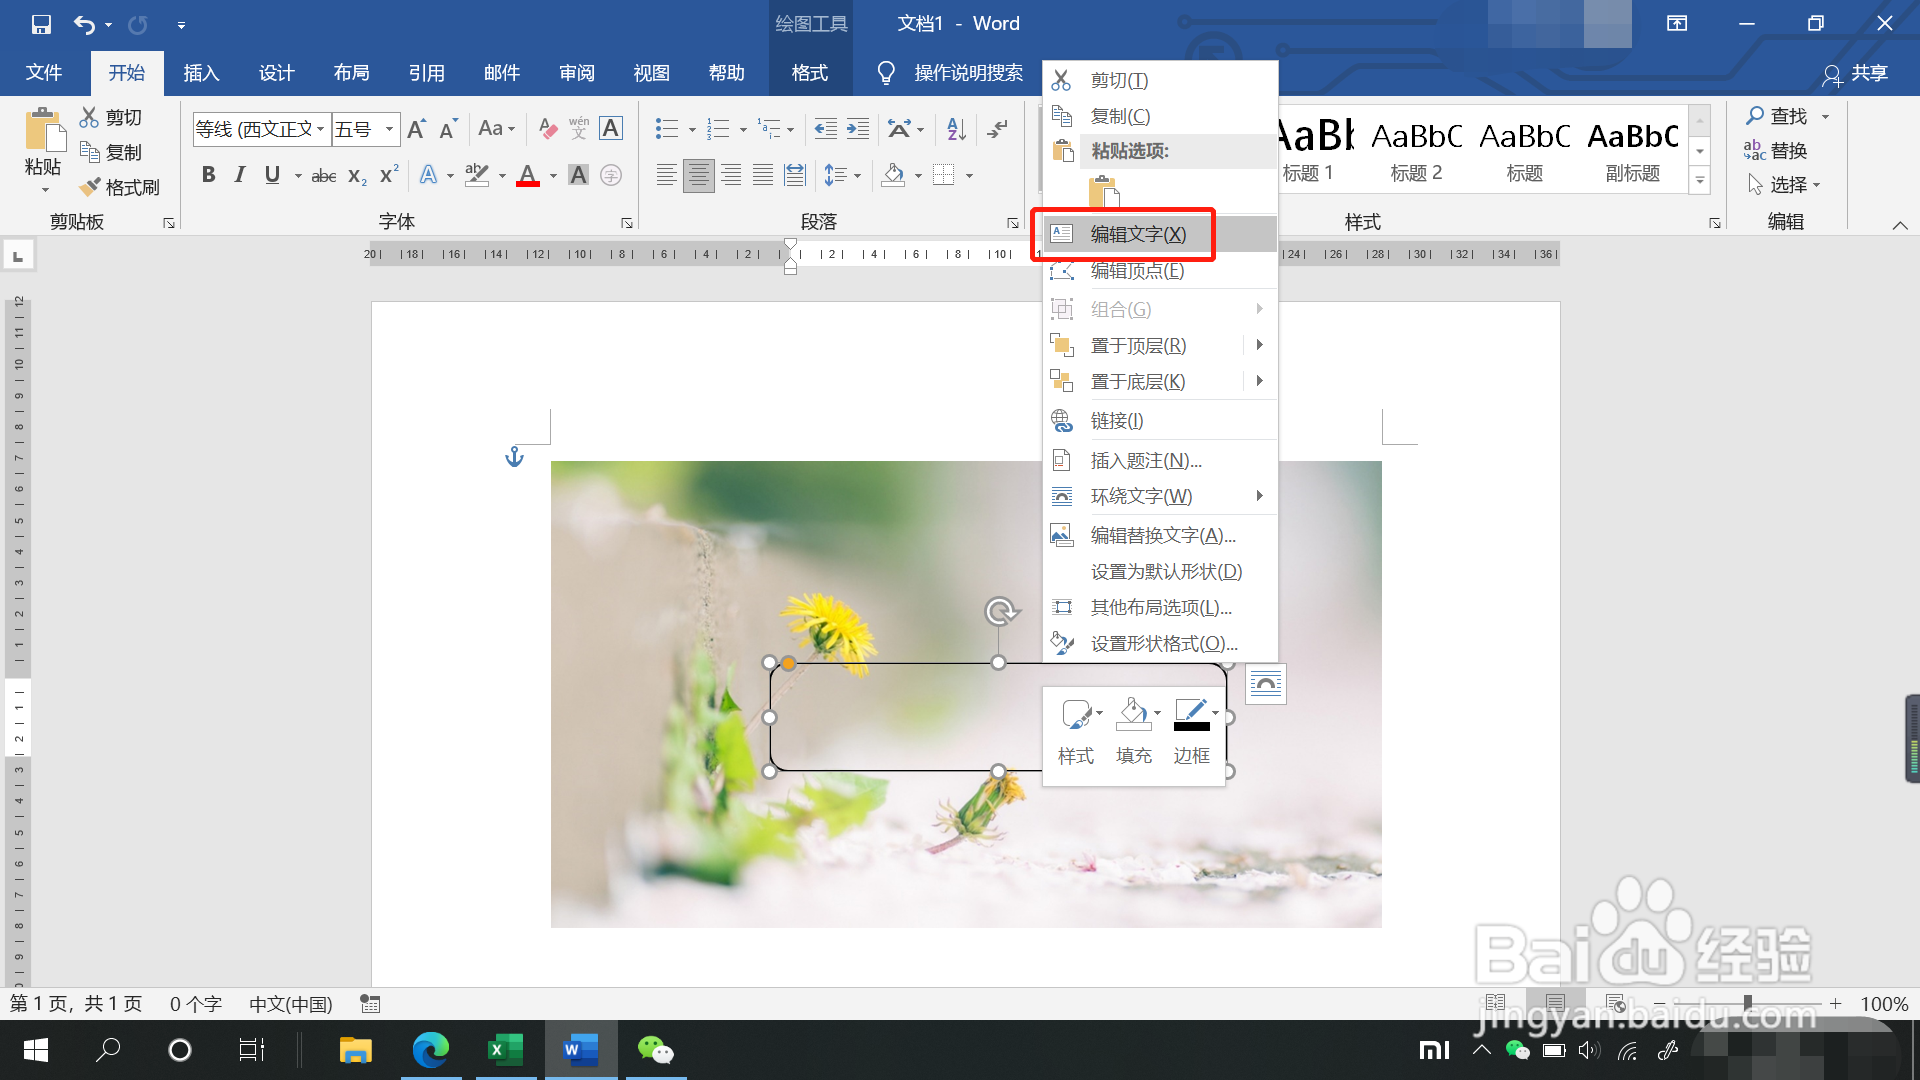Choose 编辑文字(X) from context menu

coord(1160,234)
